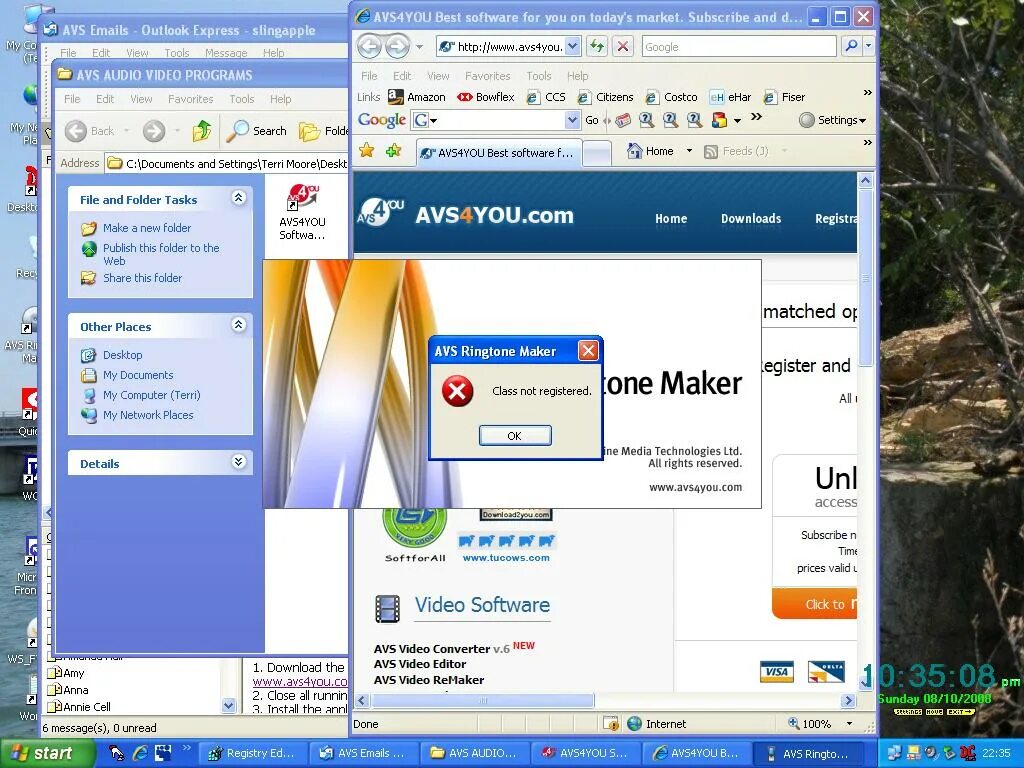
Task: Open the Google toolbar Settings dropdown
Action: tap(833, 120)
